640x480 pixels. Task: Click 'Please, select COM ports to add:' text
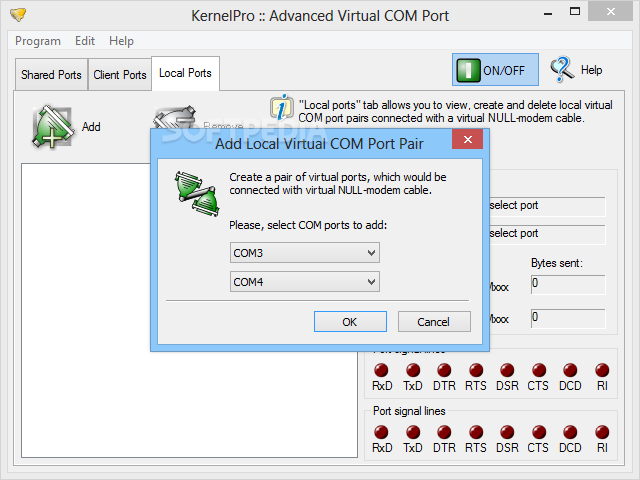308,225
